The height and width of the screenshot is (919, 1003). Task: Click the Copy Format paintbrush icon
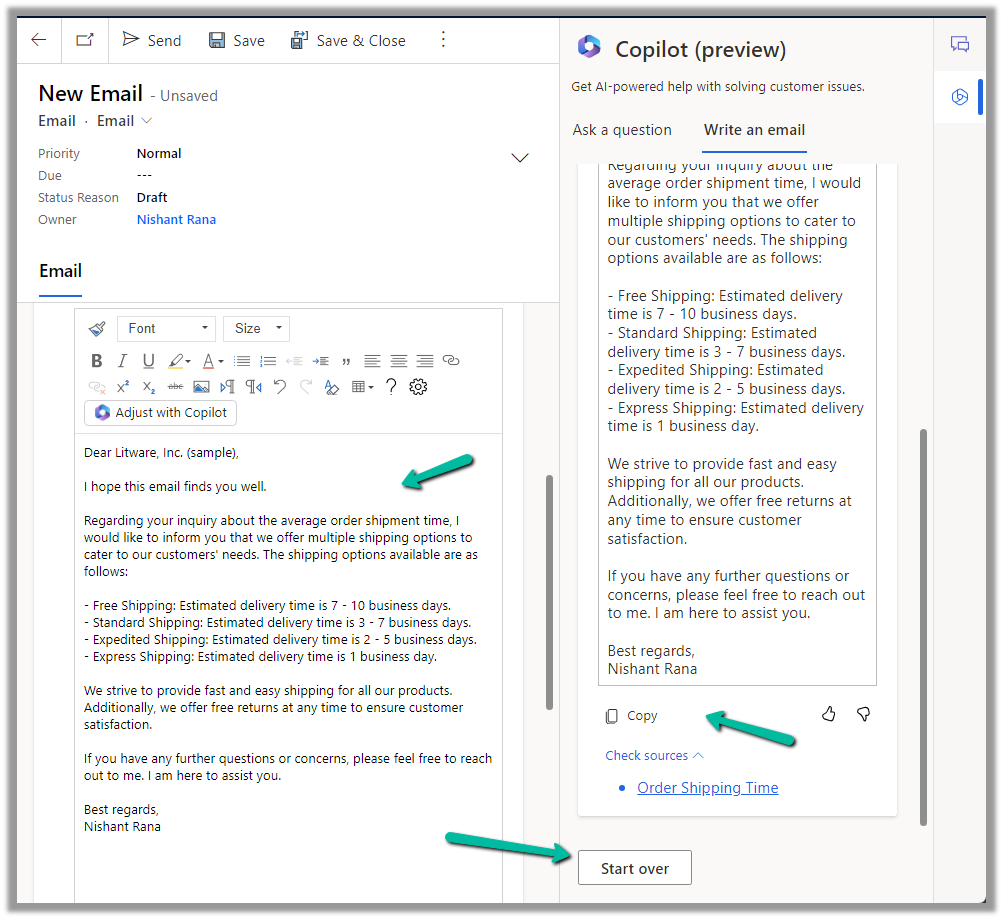point(97,329)
